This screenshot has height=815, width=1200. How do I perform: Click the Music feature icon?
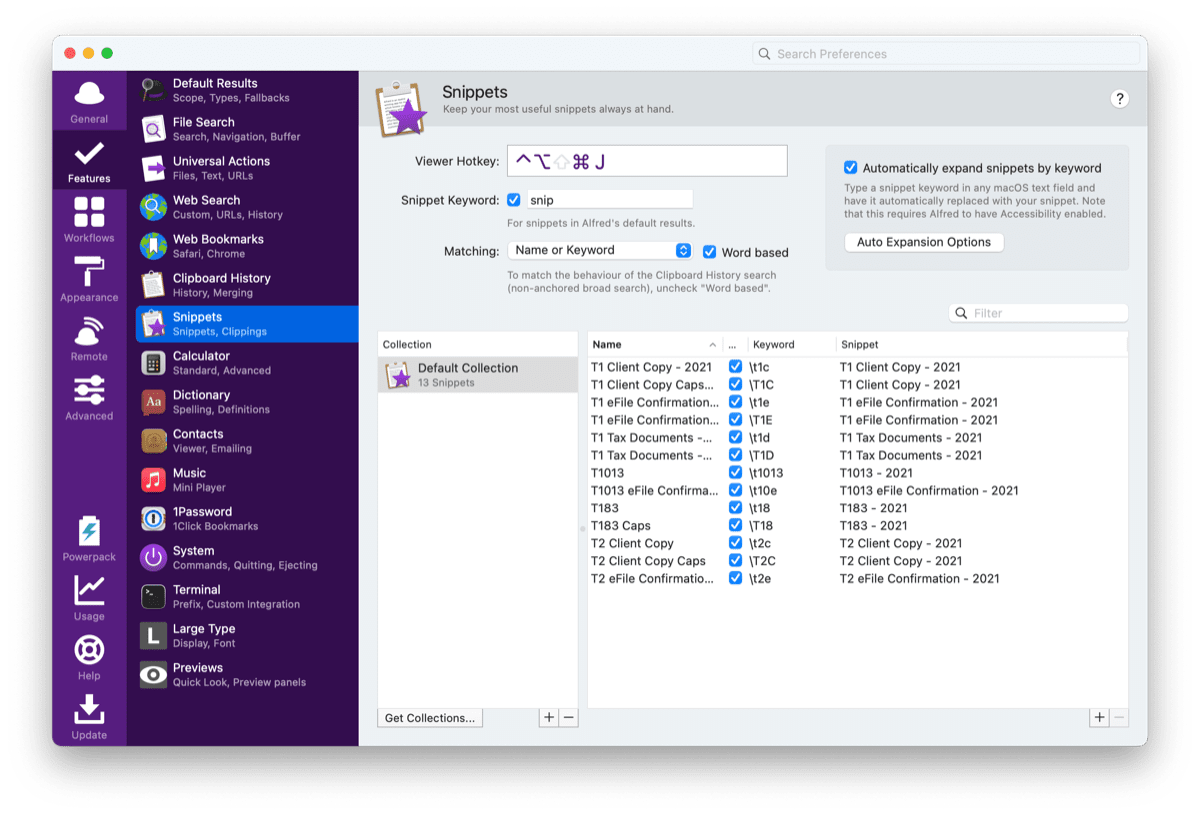[x=153, y=480]
